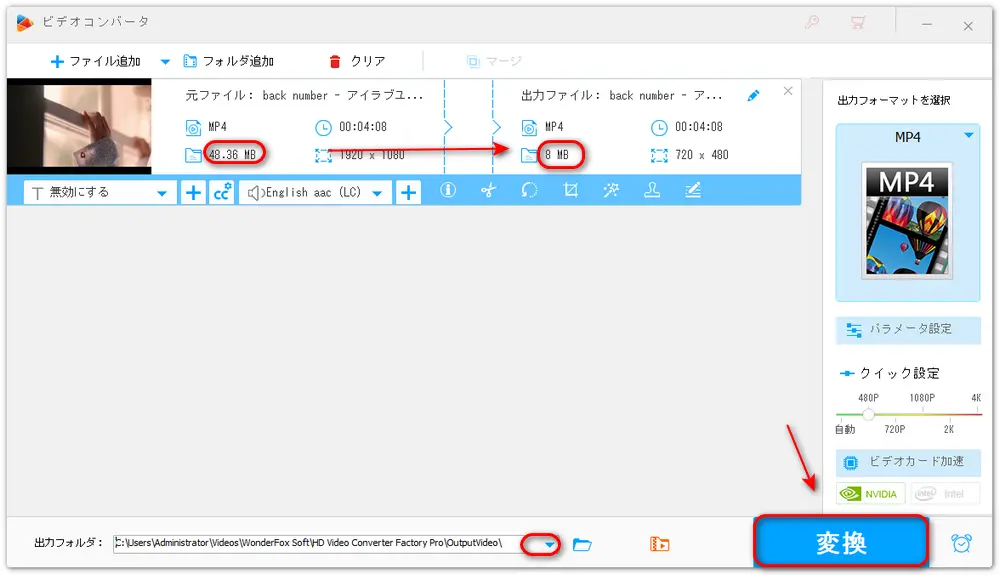Open the shopping cart icon

click(858, 23)
